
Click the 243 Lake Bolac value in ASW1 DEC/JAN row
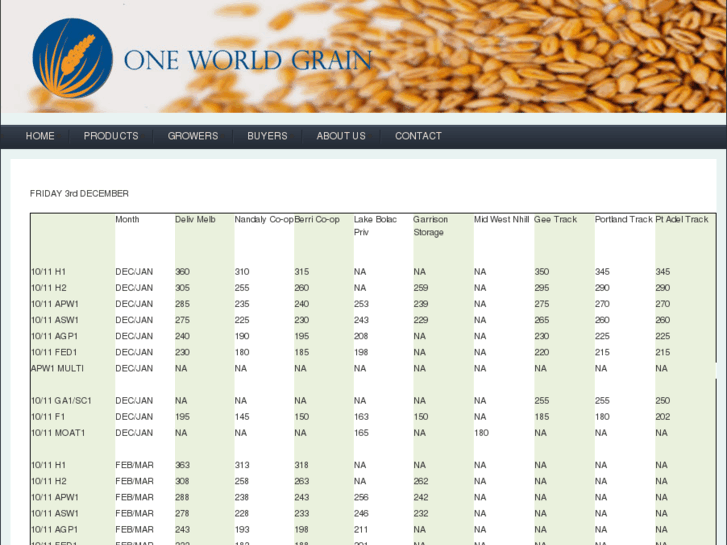361,320
